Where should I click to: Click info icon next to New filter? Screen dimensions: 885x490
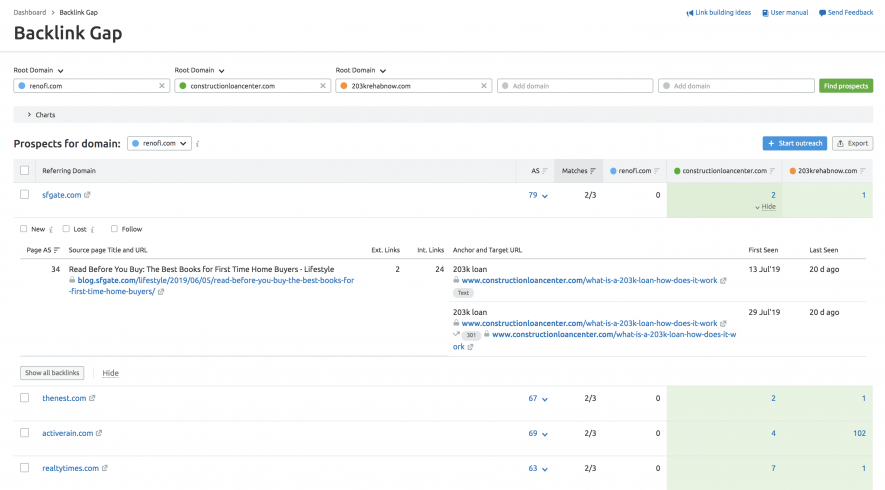tap(51, 230)
